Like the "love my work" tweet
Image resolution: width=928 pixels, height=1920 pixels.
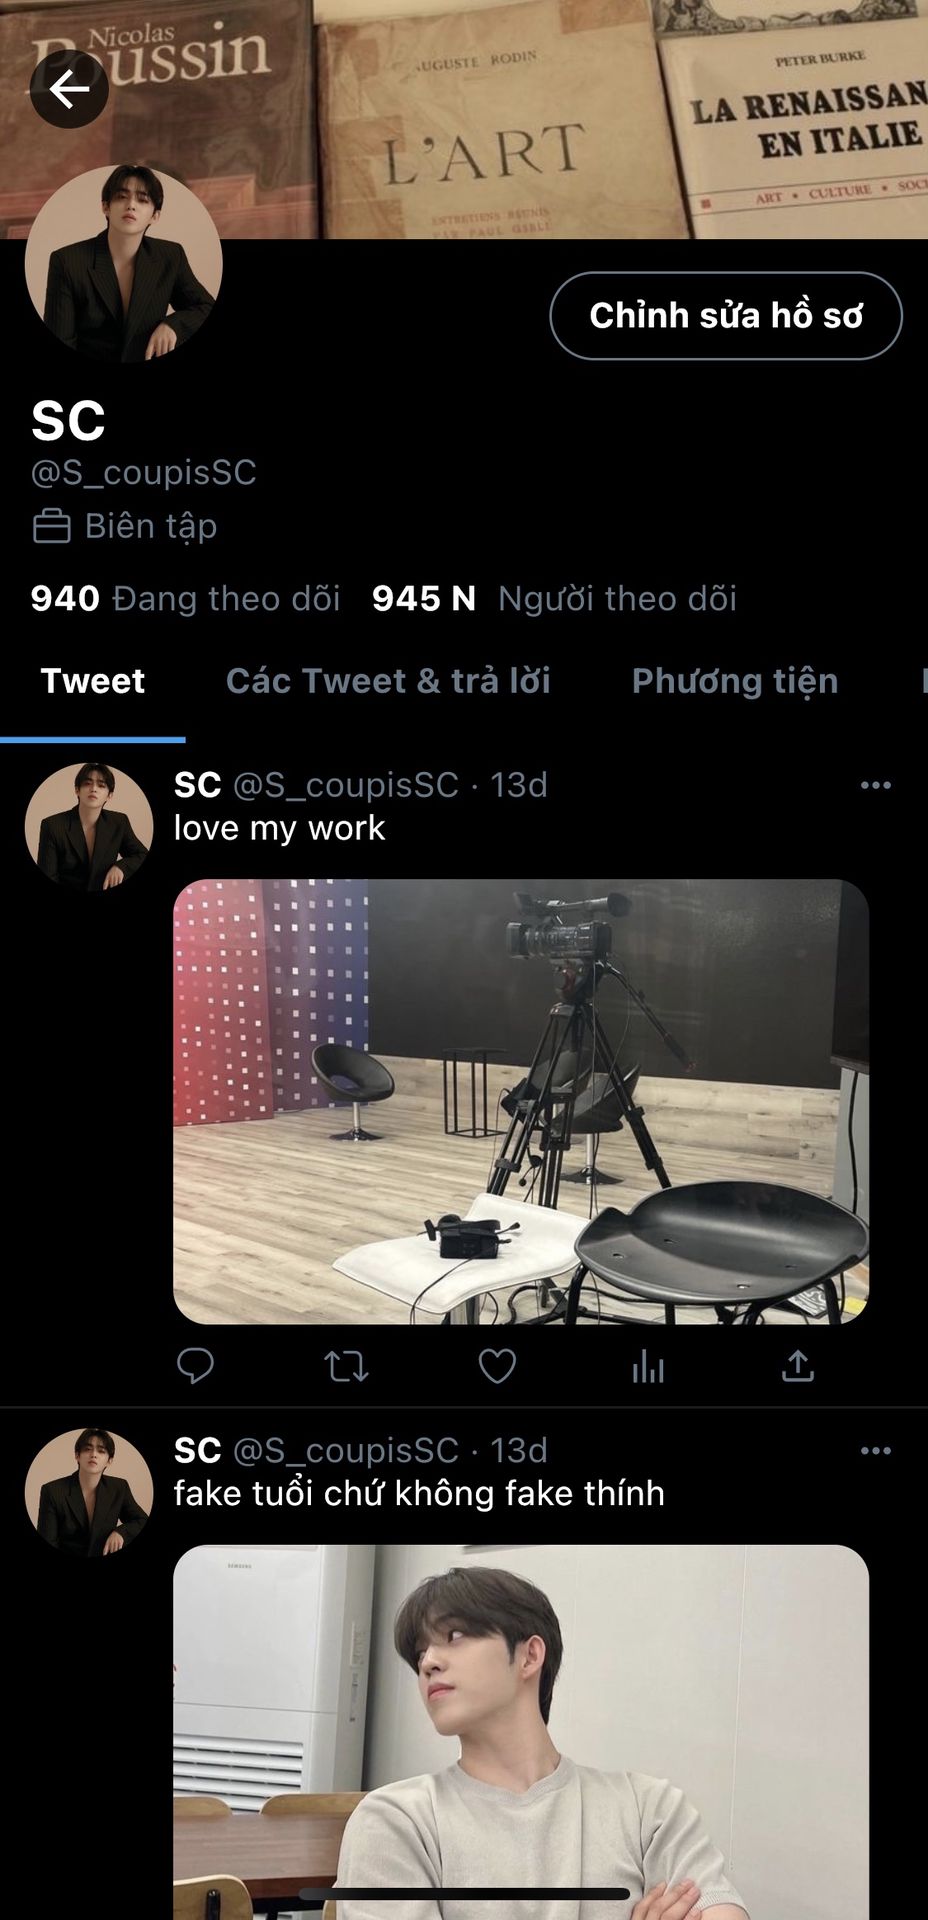pyautogui.click(x=497, y=1365)
